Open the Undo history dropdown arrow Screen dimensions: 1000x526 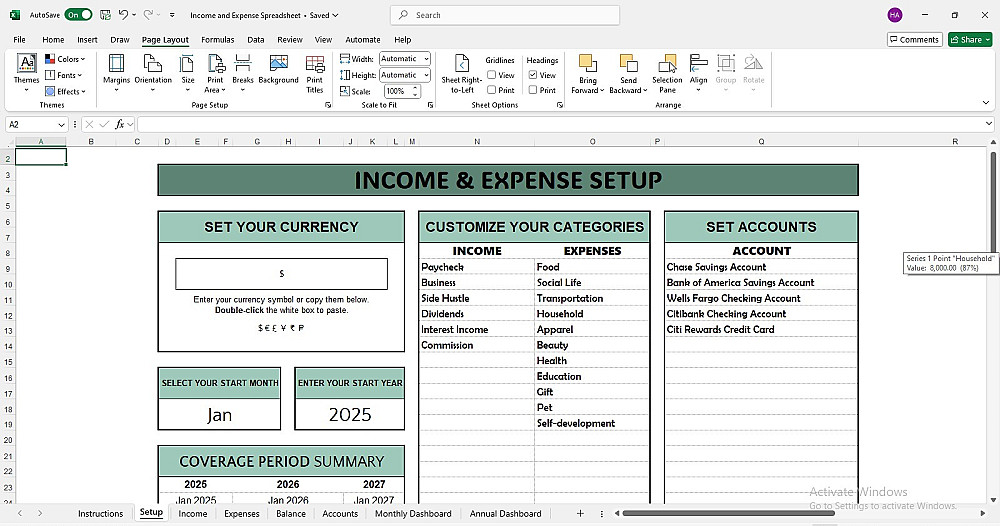point(134,15)
